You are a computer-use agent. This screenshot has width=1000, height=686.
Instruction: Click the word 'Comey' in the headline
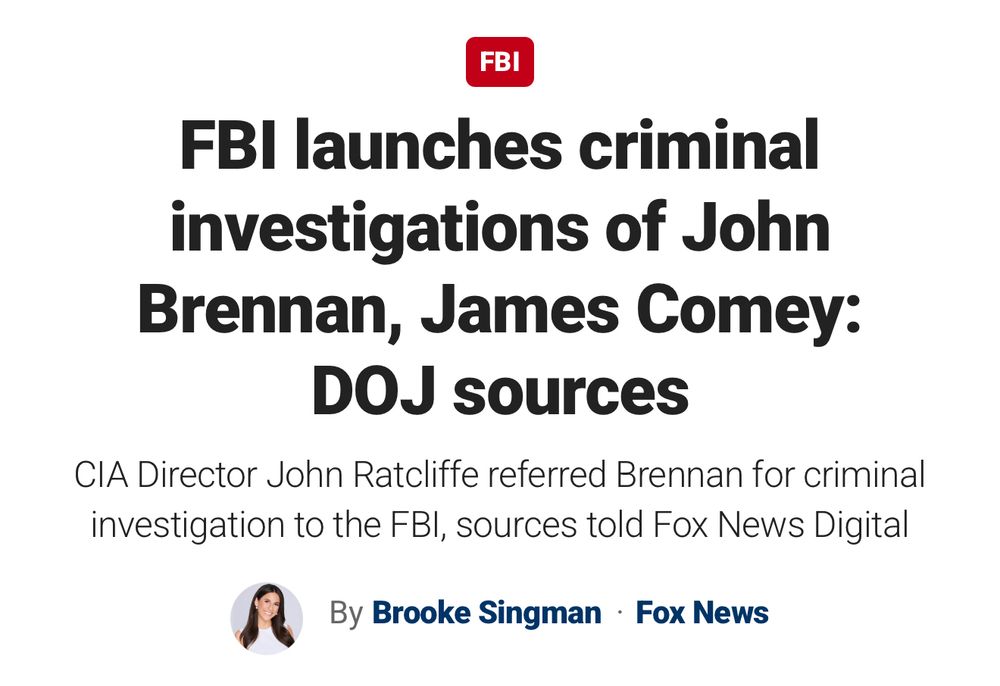point(739,311)
